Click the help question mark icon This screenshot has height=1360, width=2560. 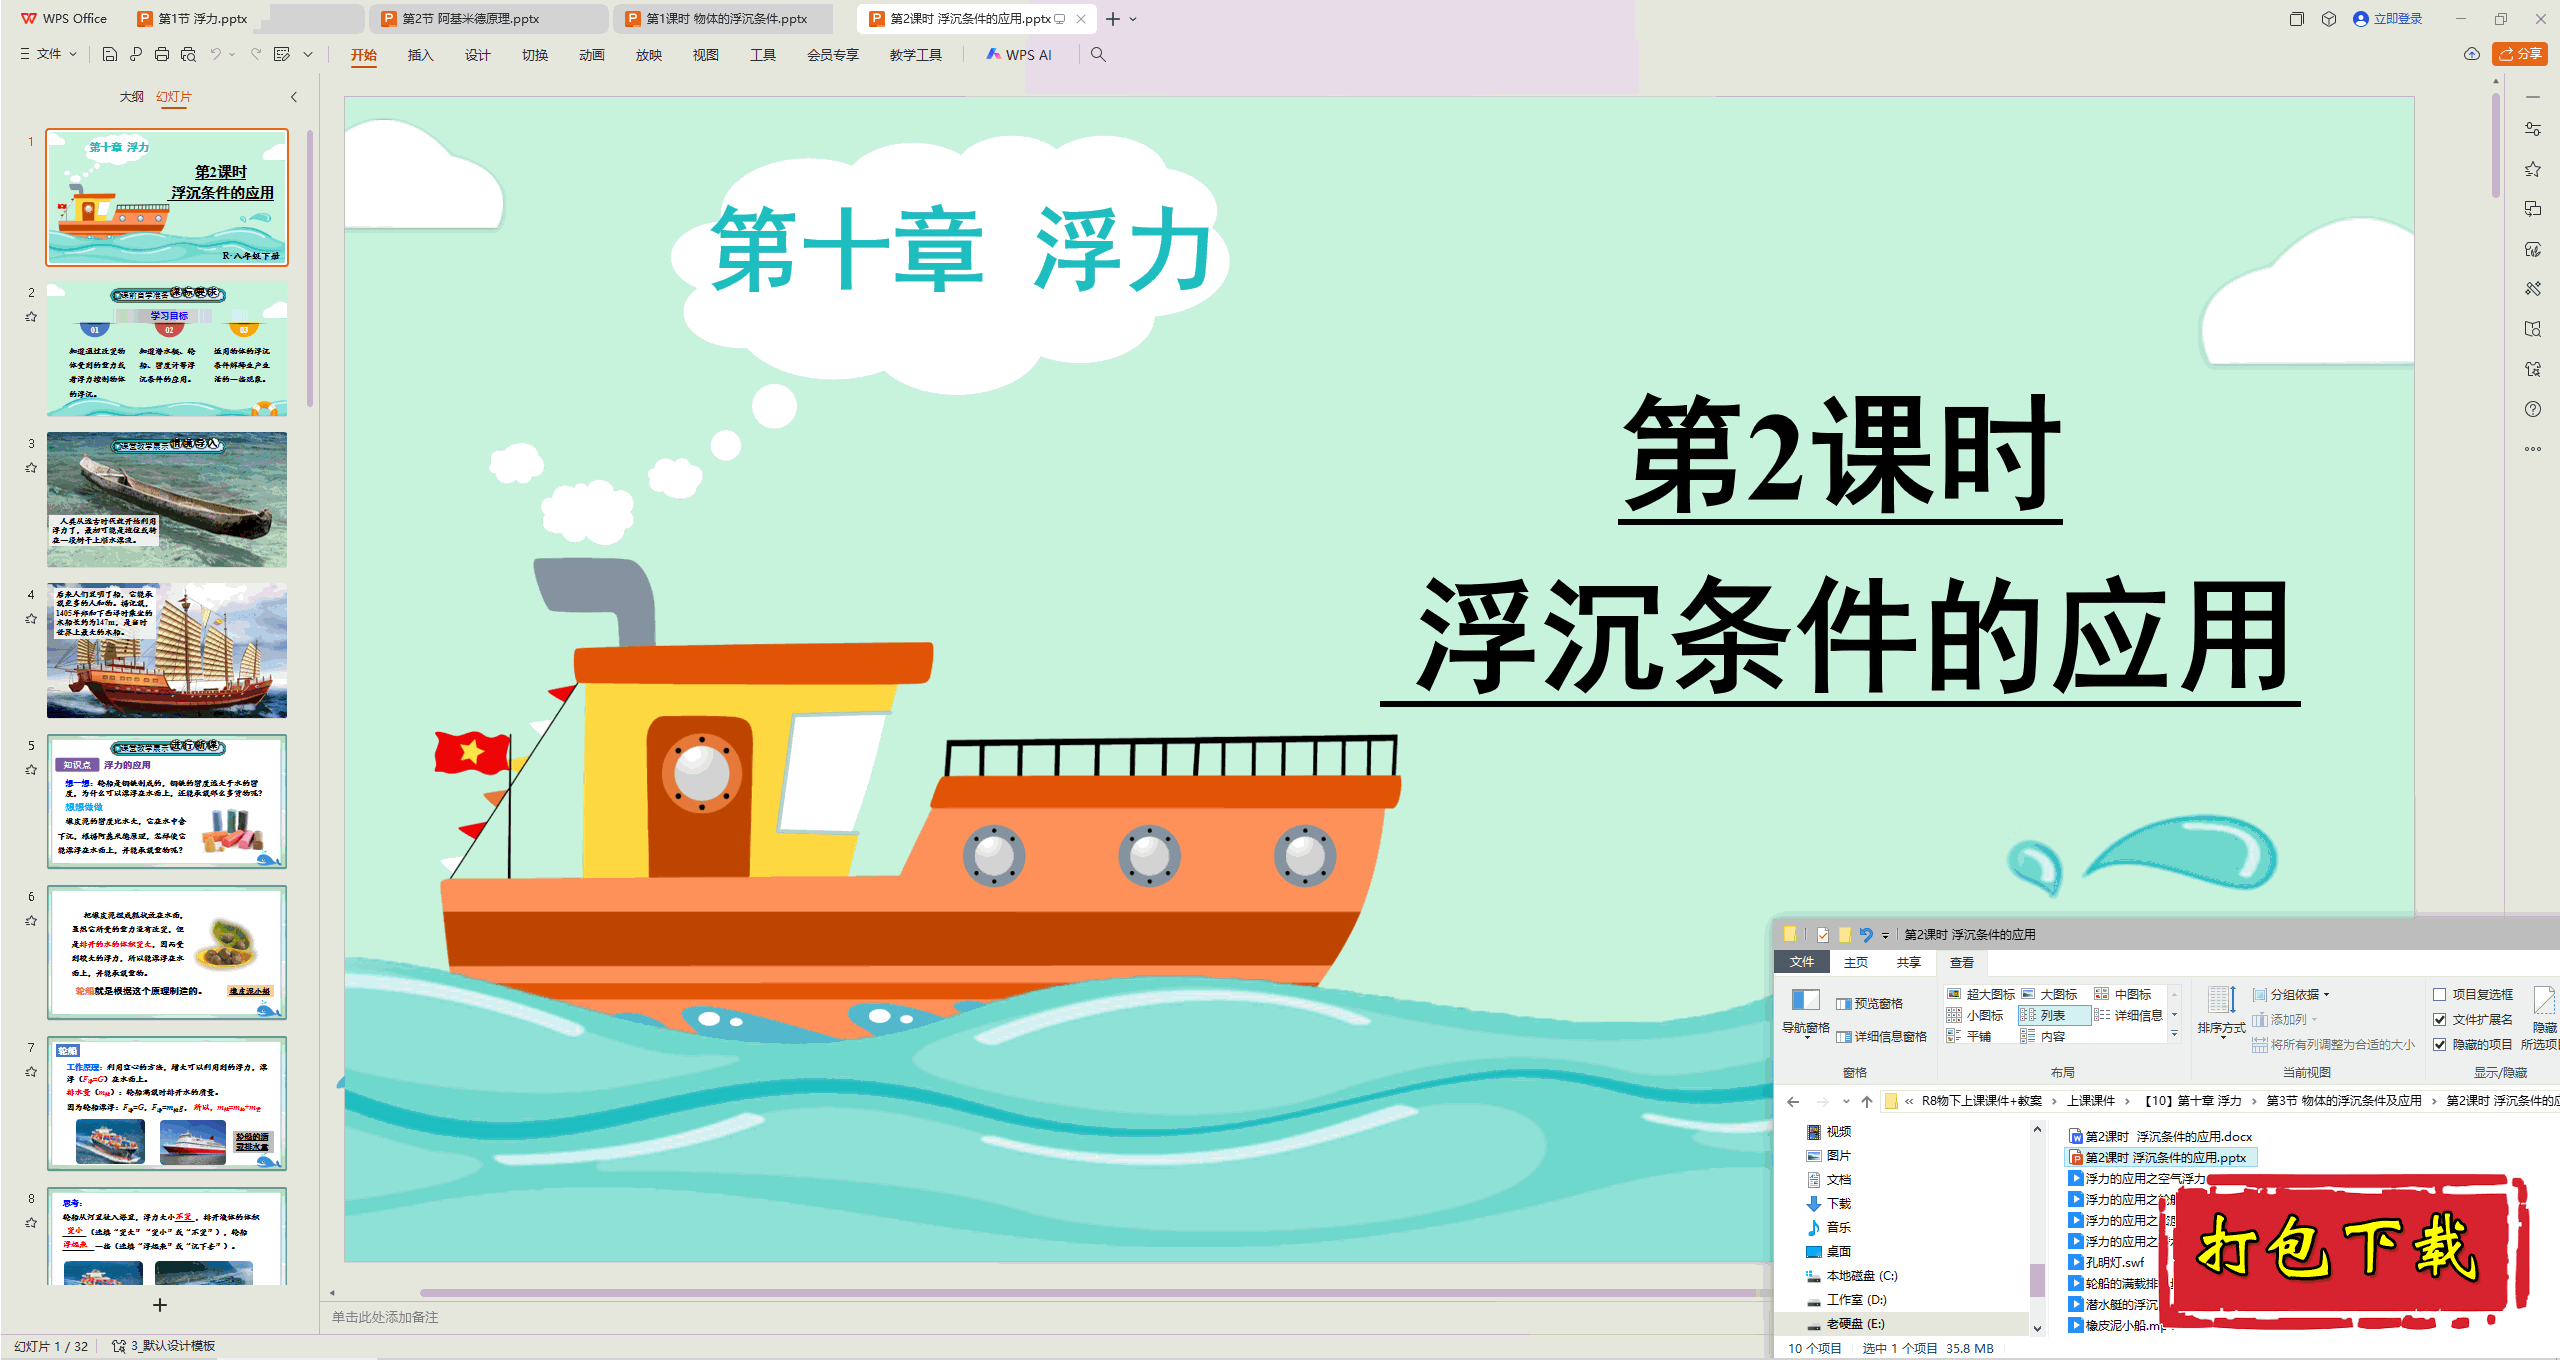pos(2532,409)
